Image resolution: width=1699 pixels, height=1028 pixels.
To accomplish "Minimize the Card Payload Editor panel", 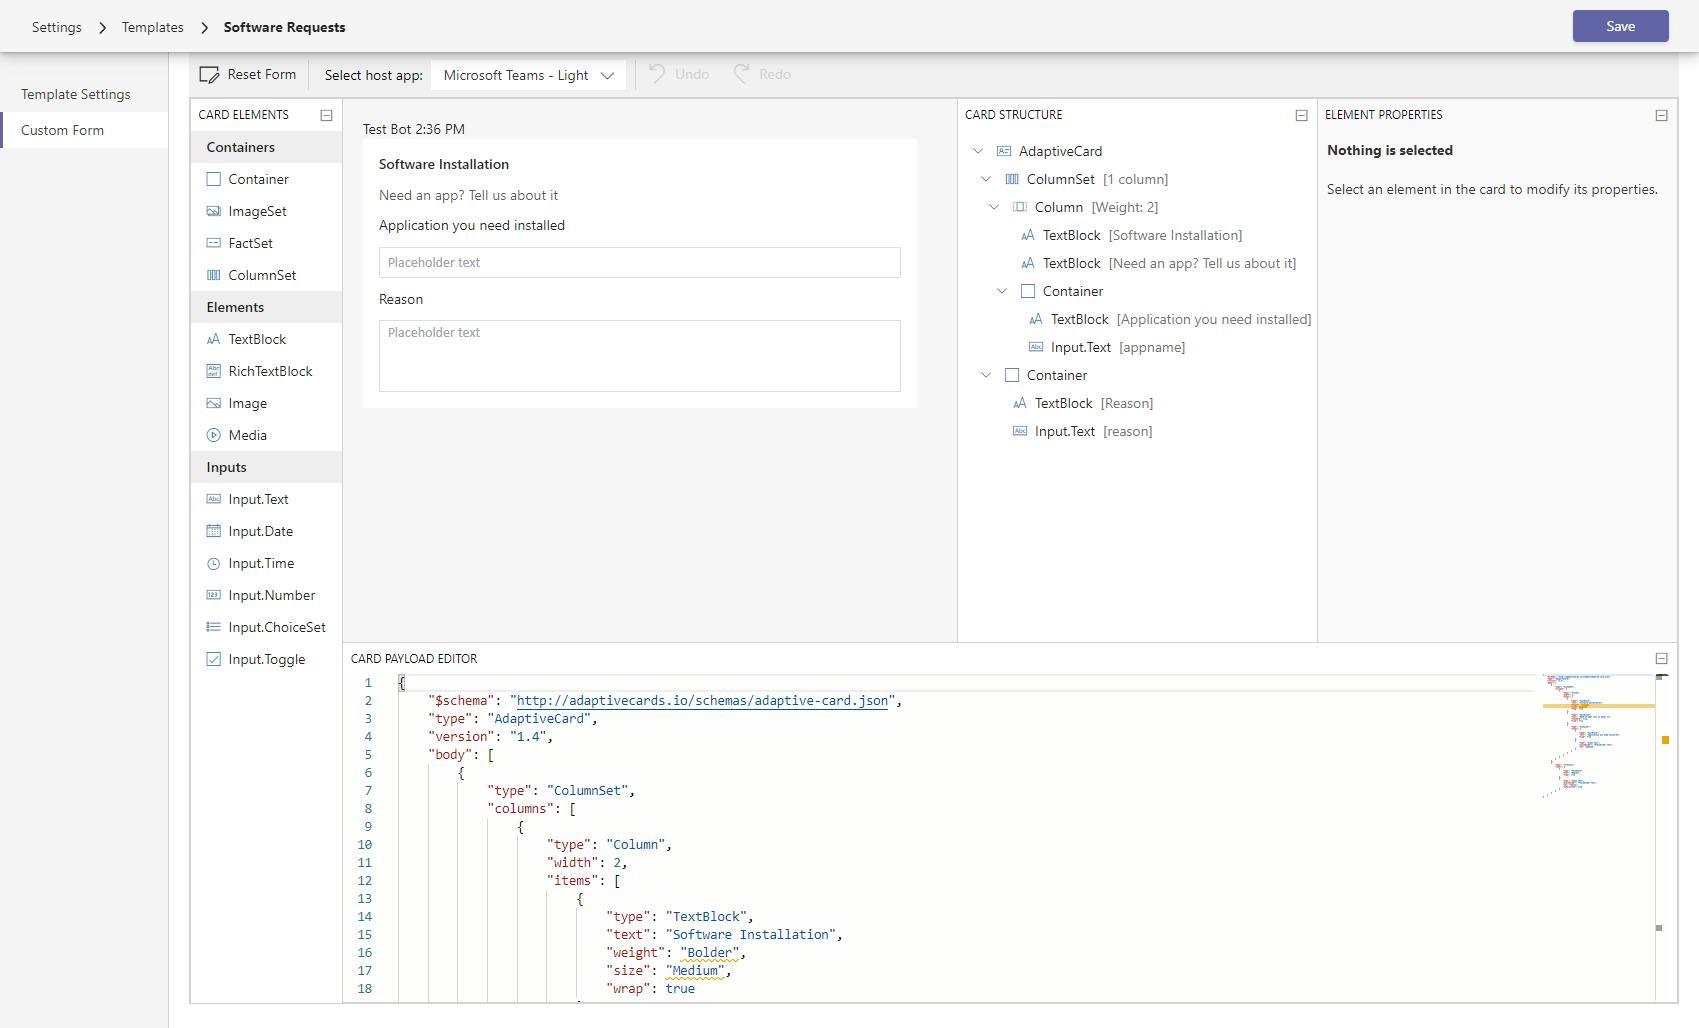I will [1661, 658].
